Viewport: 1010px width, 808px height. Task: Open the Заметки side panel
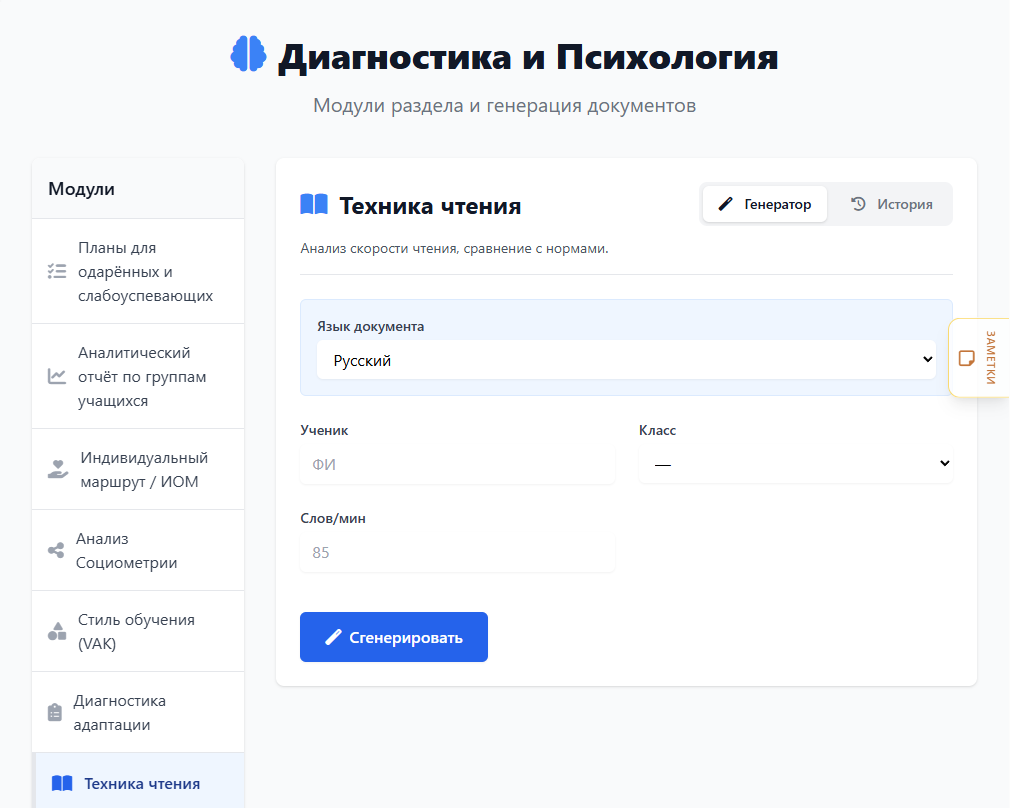click(979, 358)
